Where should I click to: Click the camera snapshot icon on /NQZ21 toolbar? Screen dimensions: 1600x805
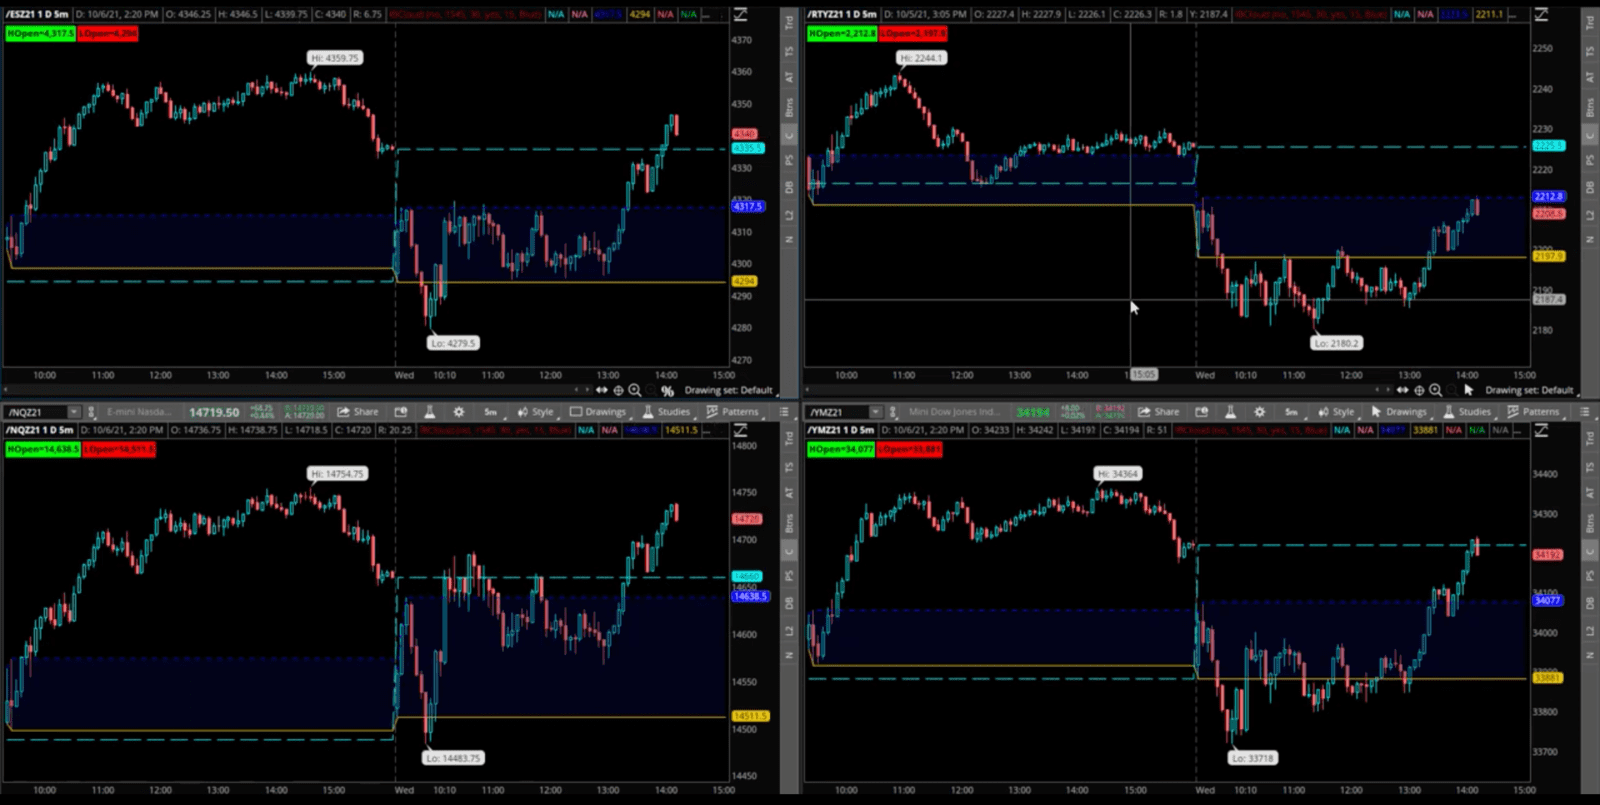401,412
